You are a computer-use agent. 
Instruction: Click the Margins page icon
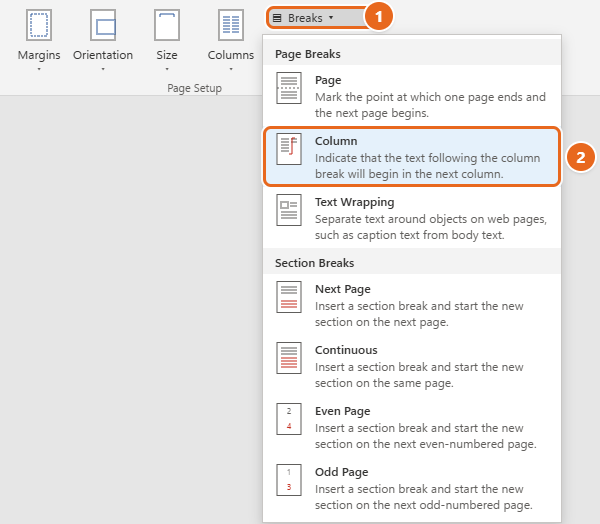click(39, 25)
